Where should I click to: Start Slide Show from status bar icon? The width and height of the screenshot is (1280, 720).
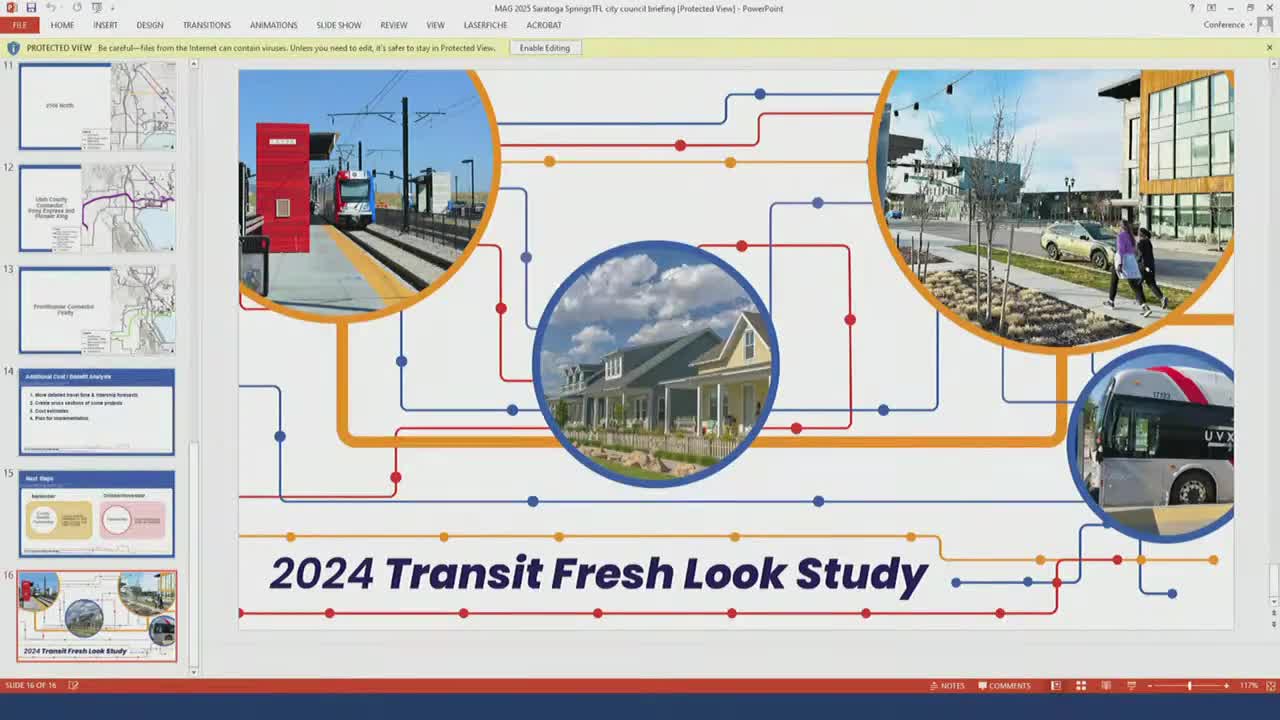[1131, 686]
